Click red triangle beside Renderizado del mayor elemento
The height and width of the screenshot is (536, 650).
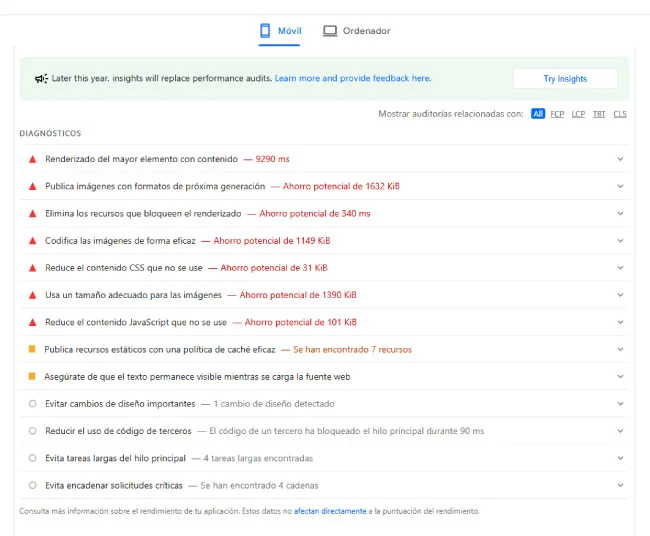point(32,159)
